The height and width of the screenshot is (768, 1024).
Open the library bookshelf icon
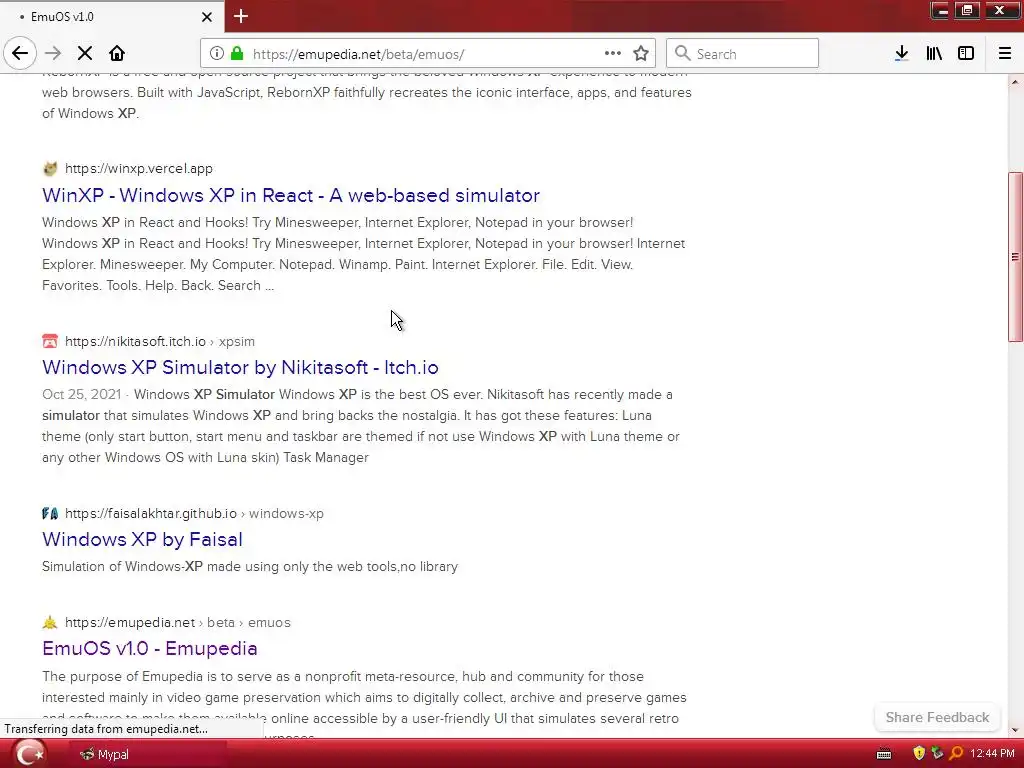(934, 54)
